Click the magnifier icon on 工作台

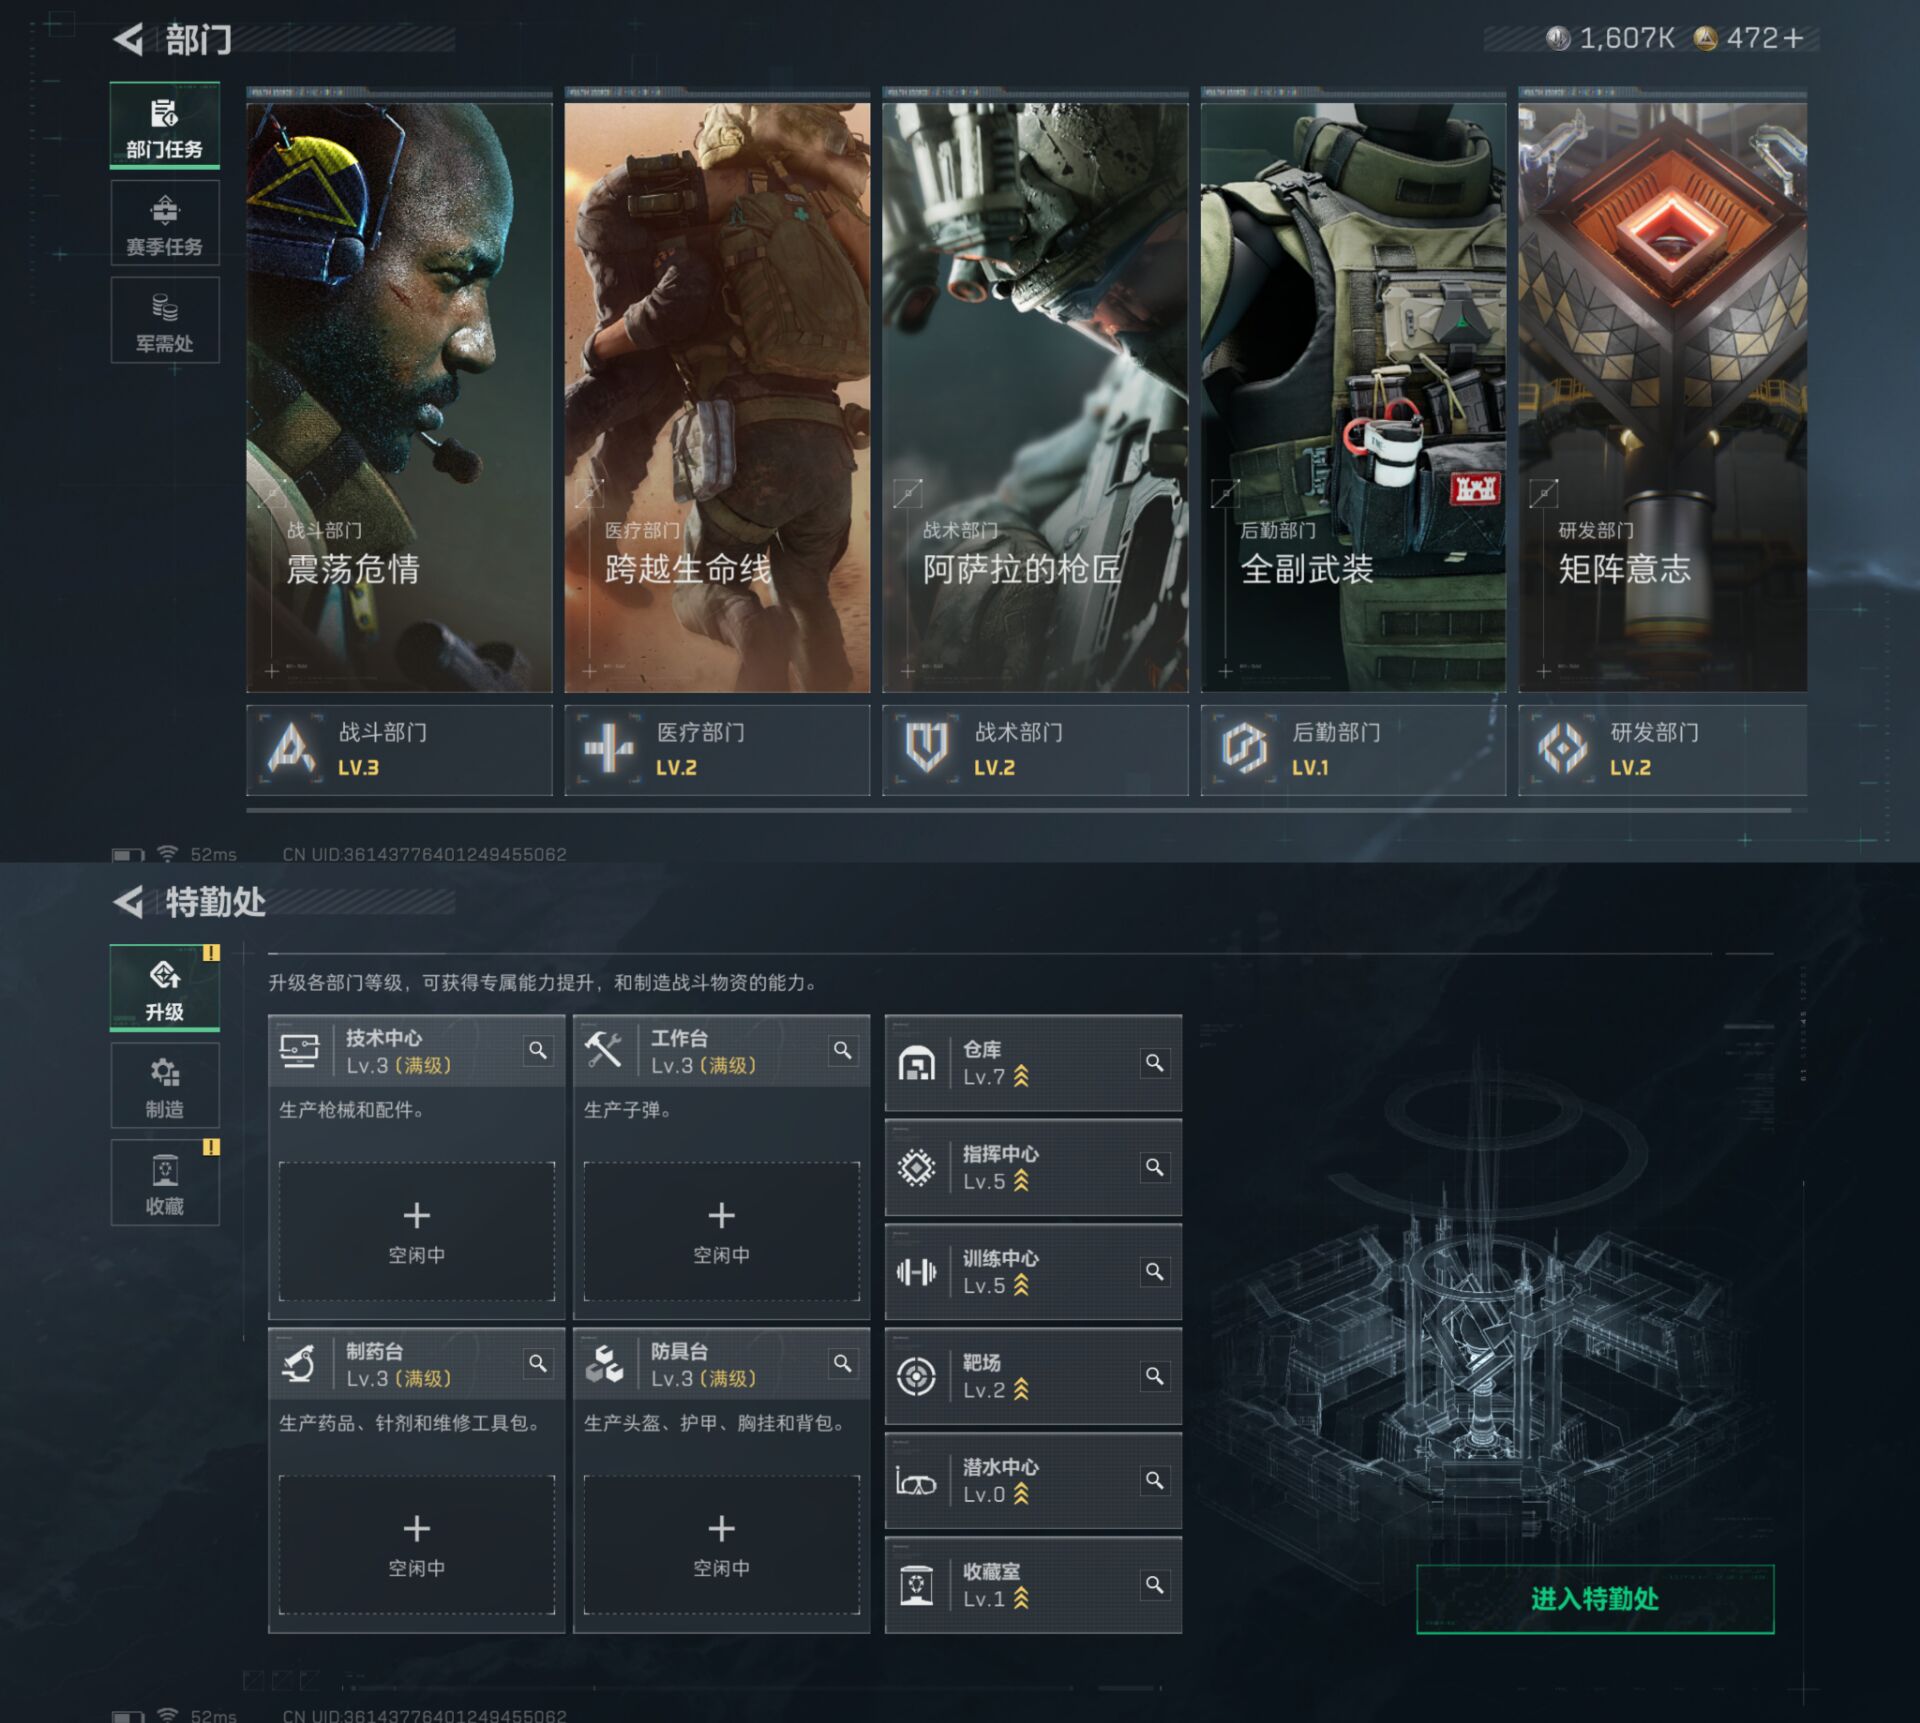tap(843, 1050)
